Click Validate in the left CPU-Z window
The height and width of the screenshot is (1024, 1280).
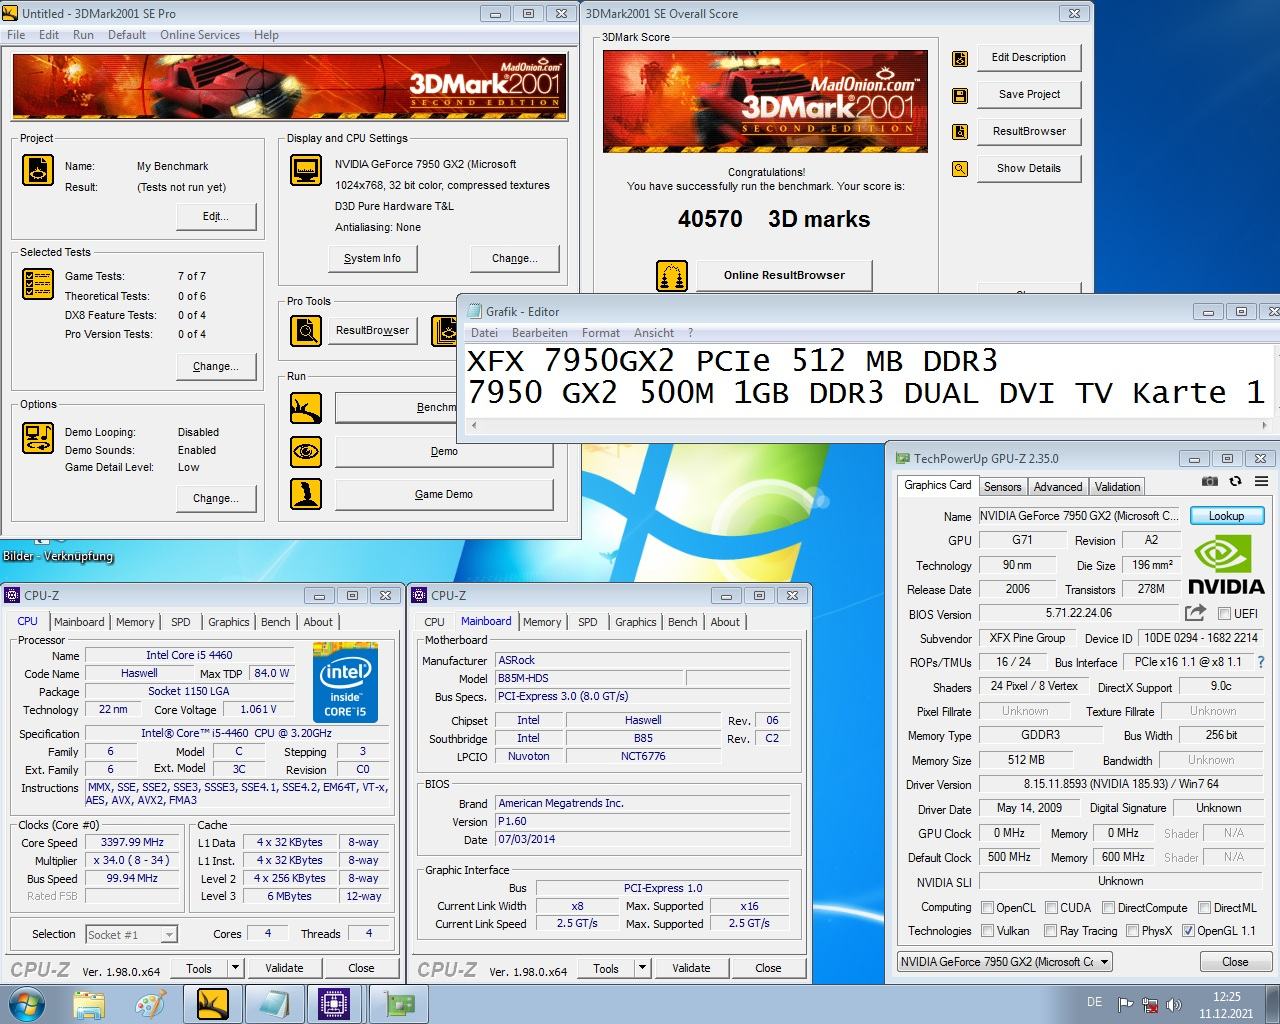pos(284,968)
